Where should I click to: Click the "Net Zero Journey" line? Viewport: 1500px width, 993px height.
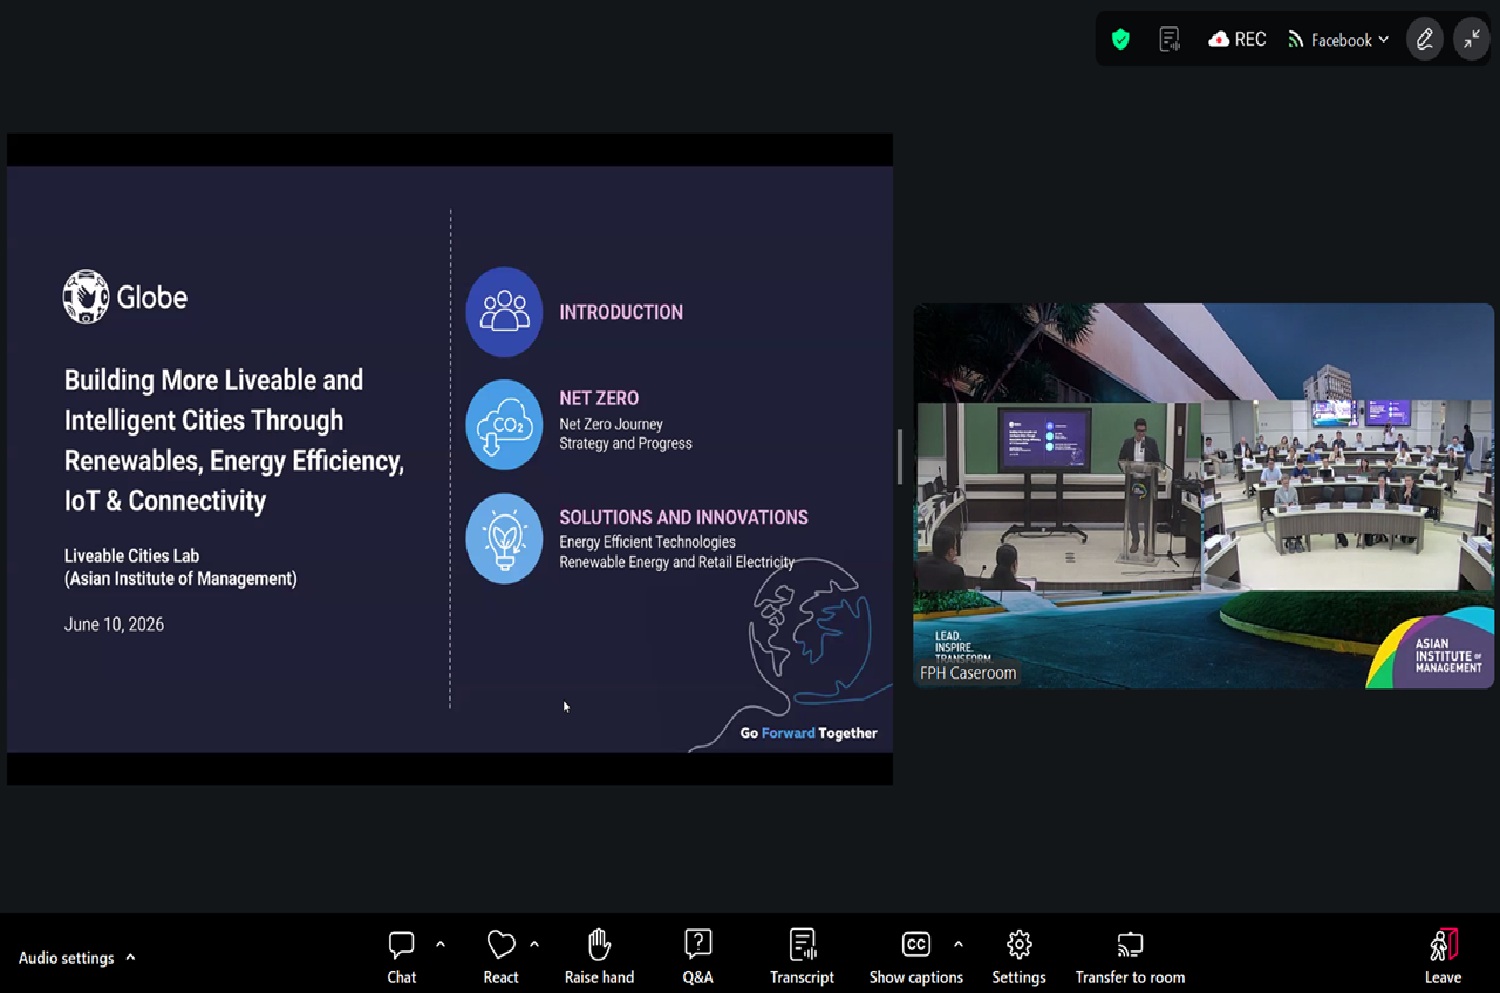pyautogui.click(x=611, y=424)
